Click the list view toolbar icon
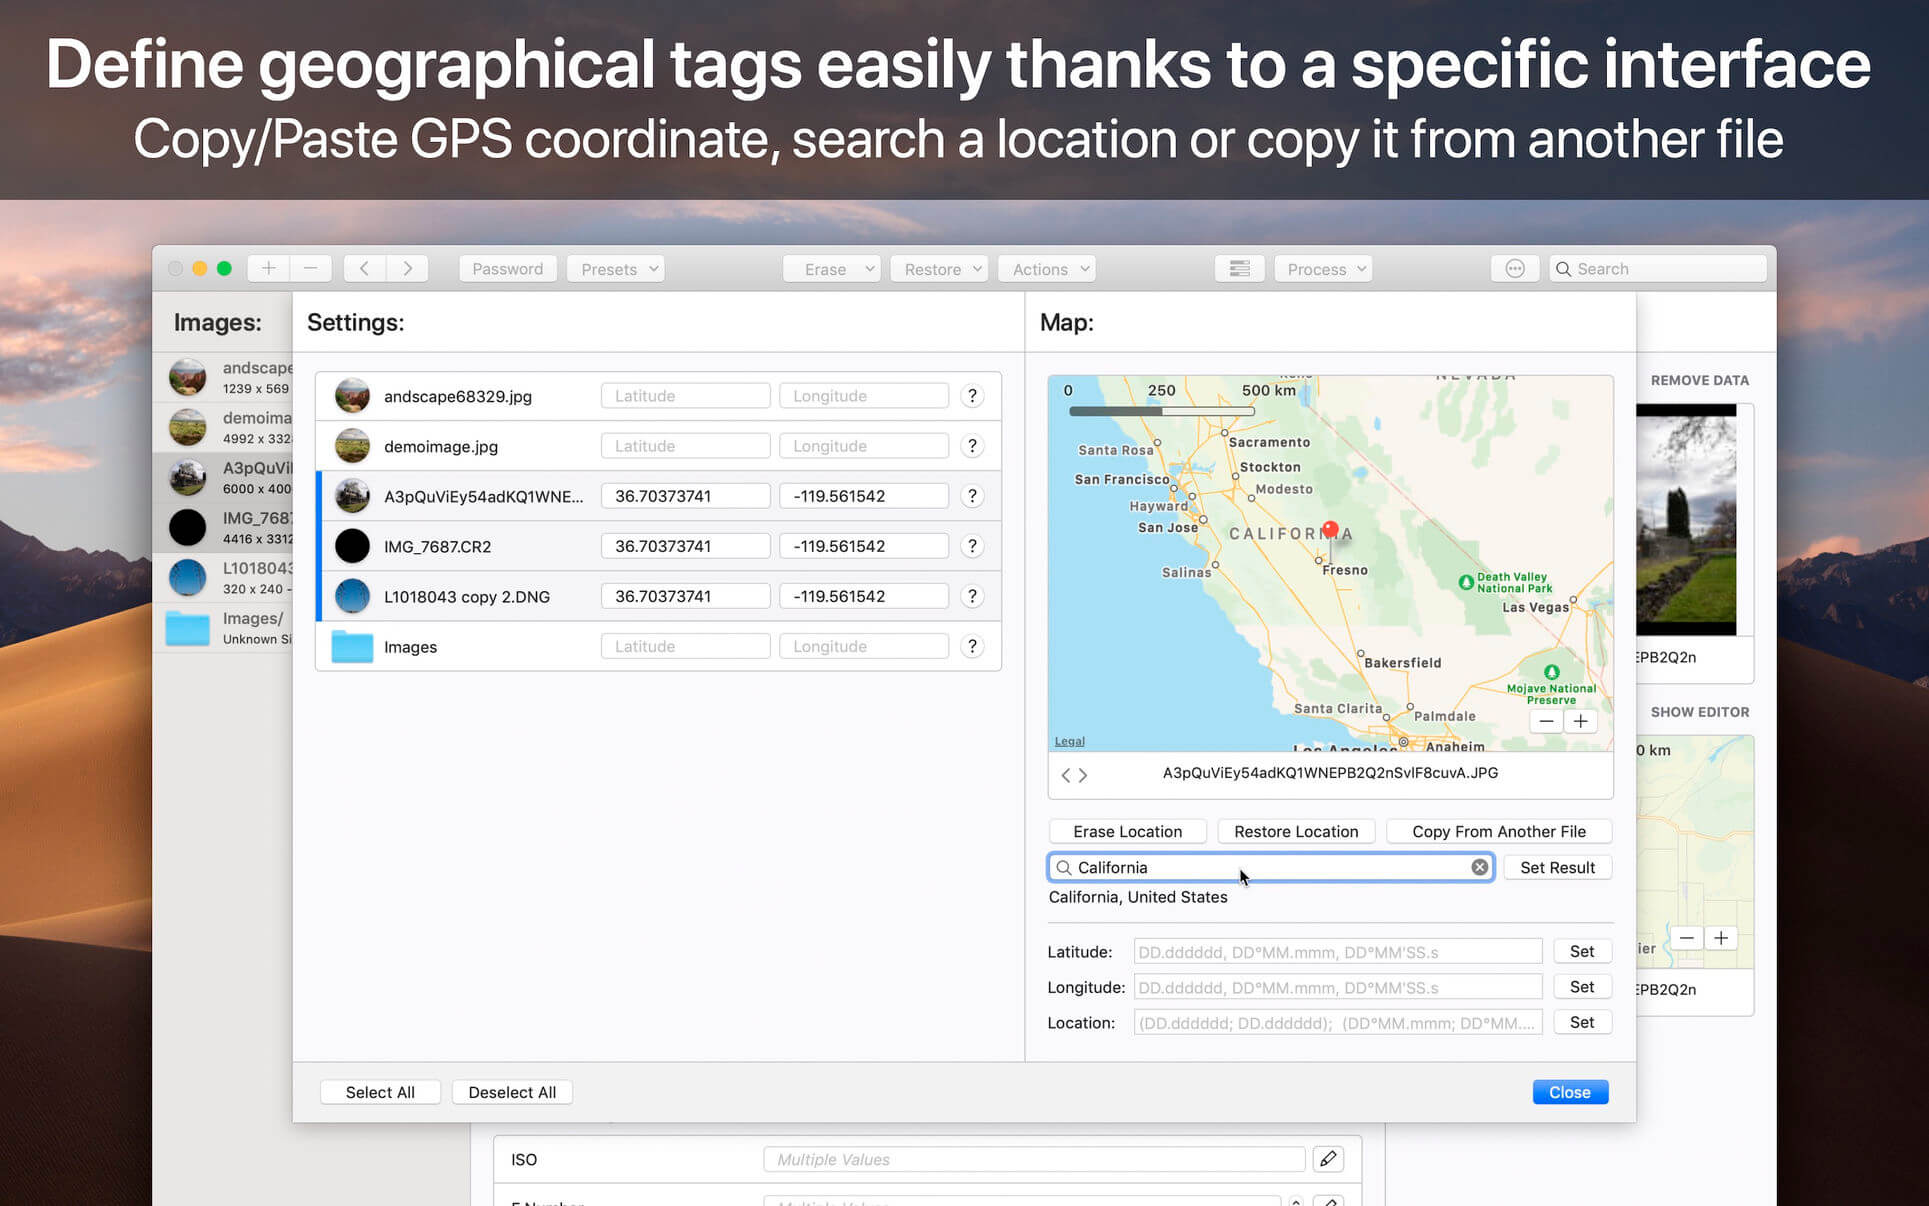 [x=1239, y=268]
